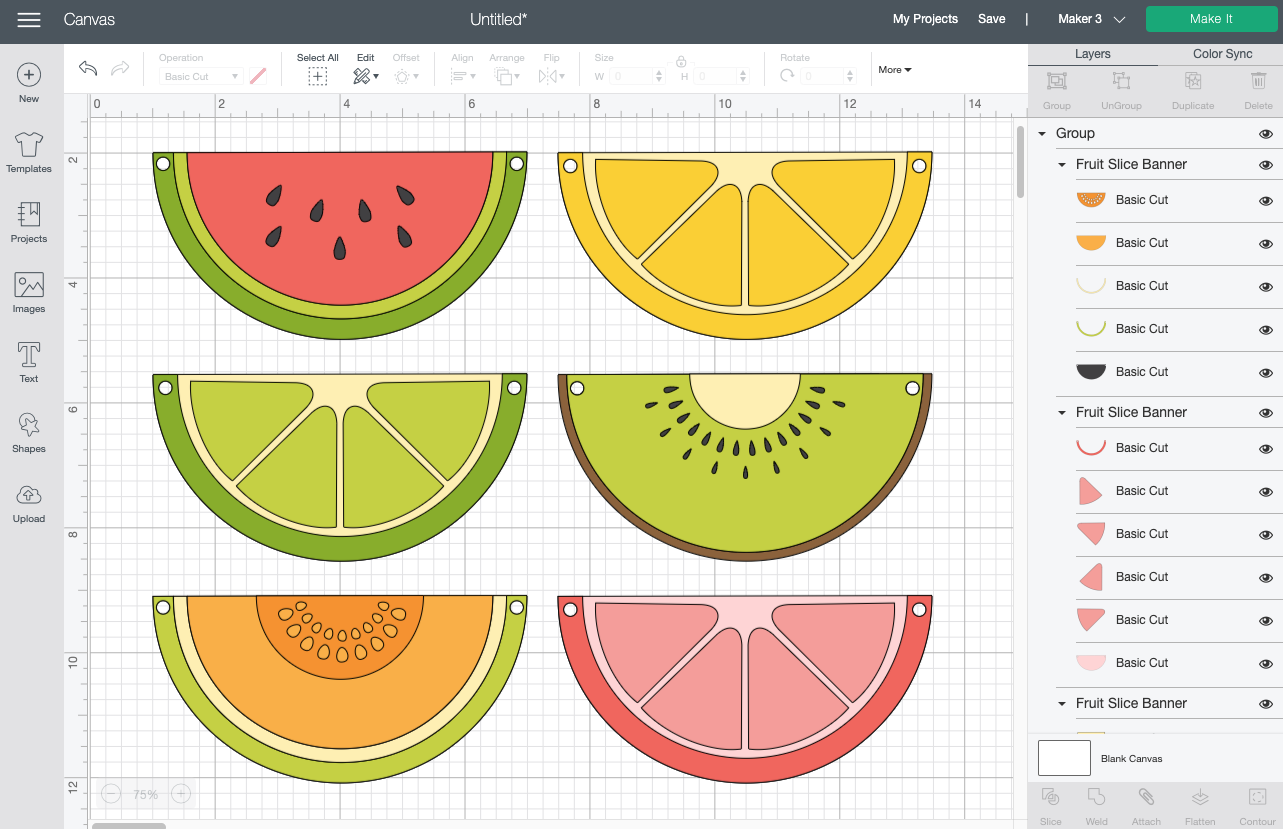Click the height H size field
The image size is (1283, 829).
point(724,76)
